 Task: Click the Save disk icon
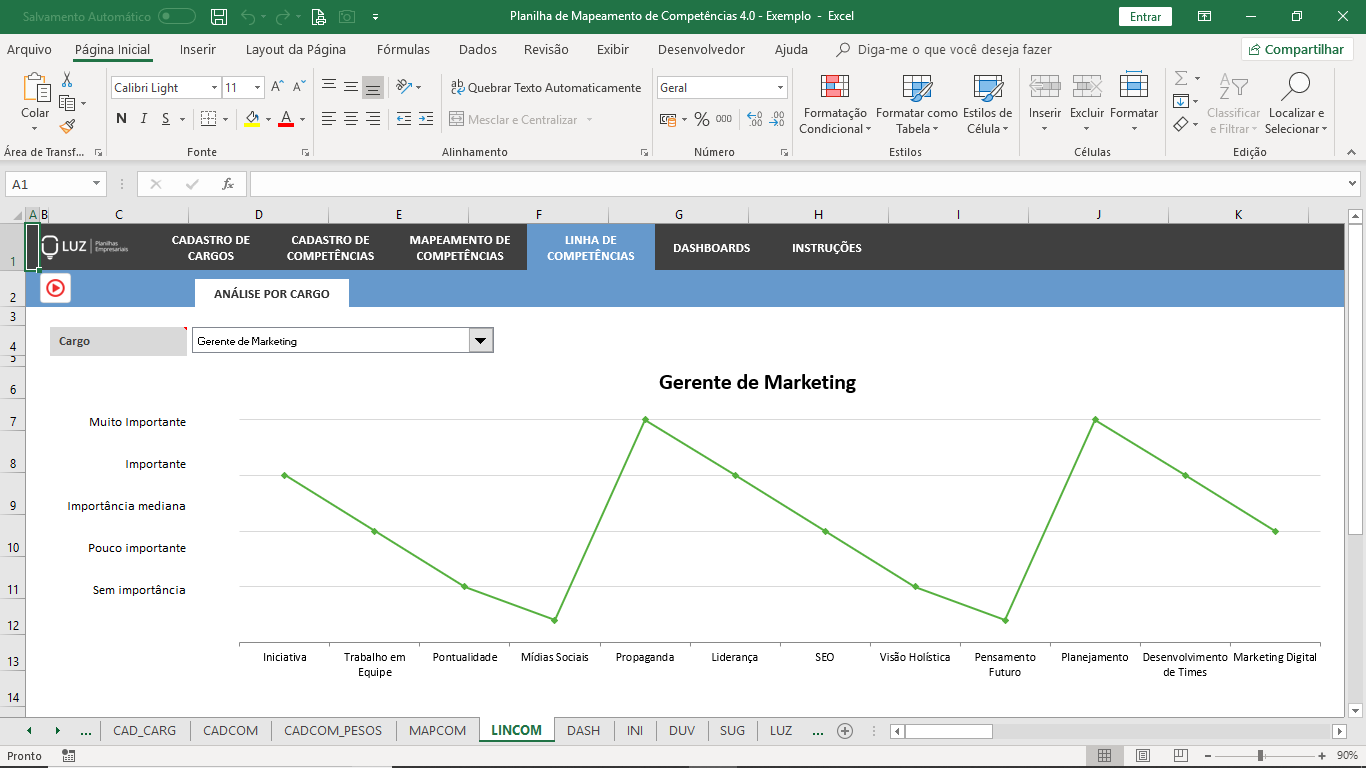(219, 17)
